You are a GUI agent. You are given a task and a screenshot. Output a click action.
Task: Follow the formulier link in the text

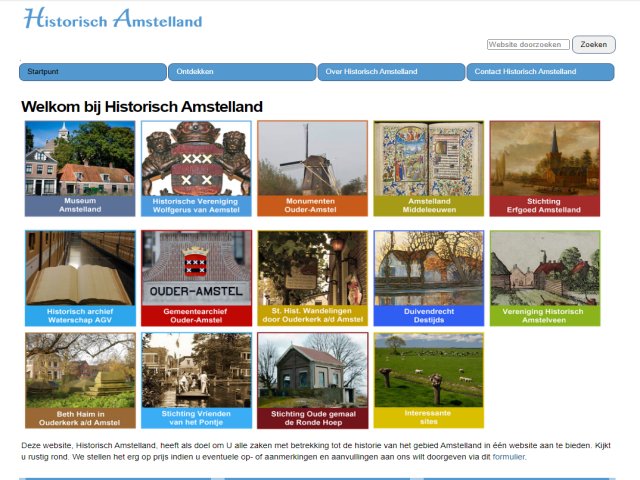[x=509, y=457]
